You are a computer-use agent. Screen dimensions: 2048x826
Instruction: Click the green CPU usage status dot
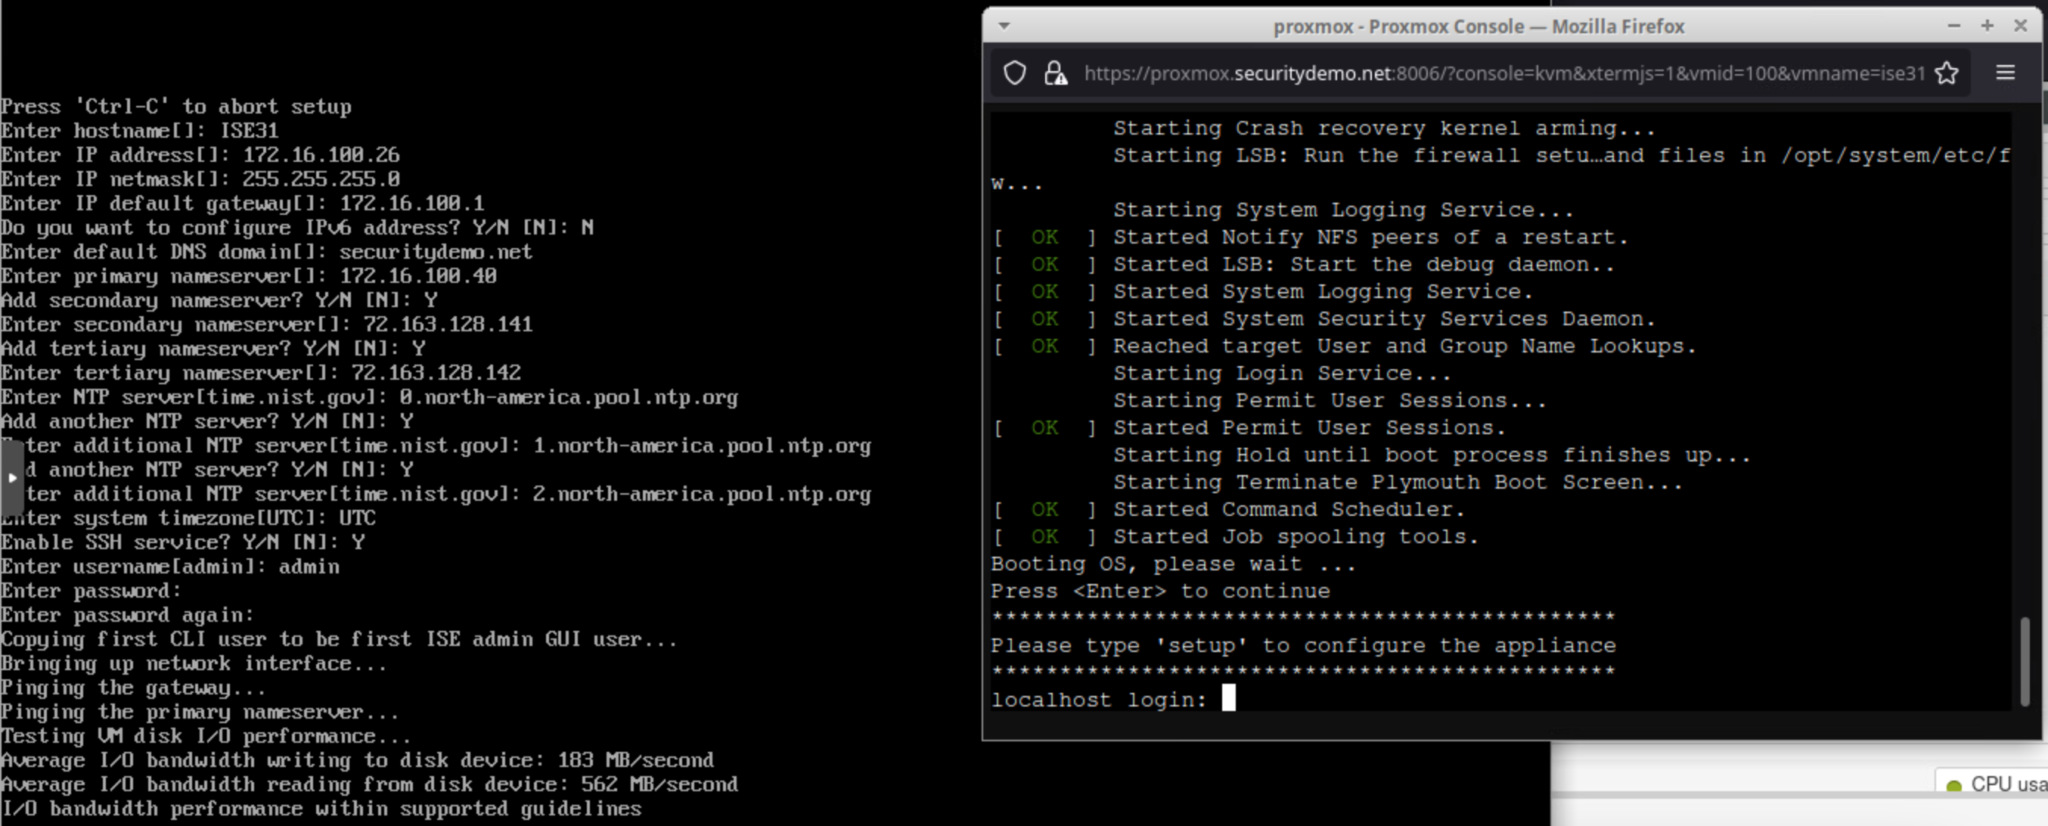tap(1954, 786)
